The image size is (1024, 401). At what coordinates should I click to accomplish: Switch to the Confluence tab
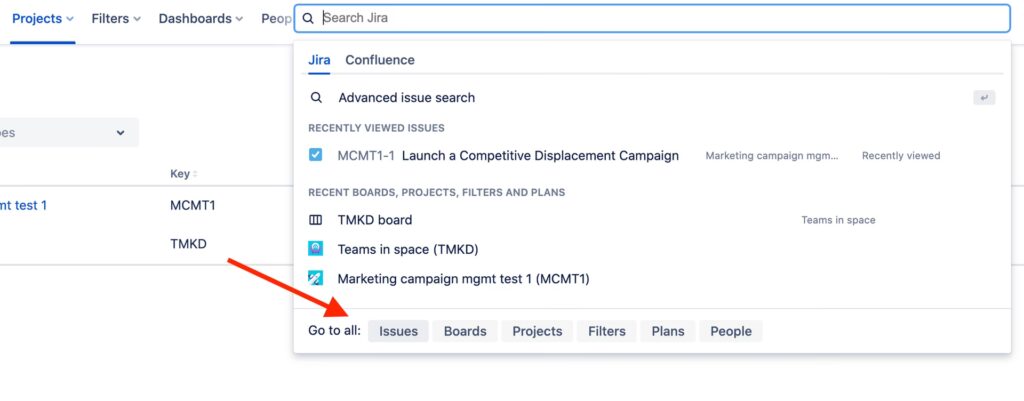point(380,60)
